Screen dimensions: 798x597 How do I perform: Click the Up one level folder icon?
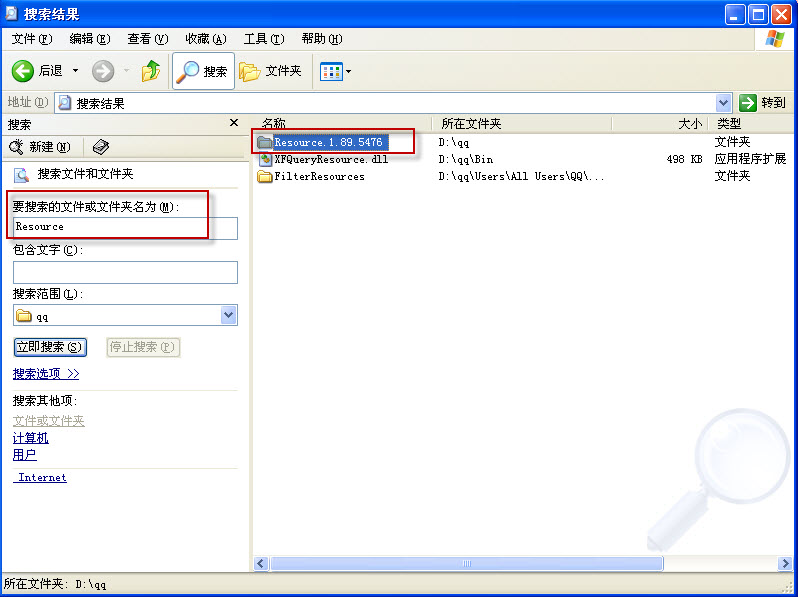click(151, 71)
